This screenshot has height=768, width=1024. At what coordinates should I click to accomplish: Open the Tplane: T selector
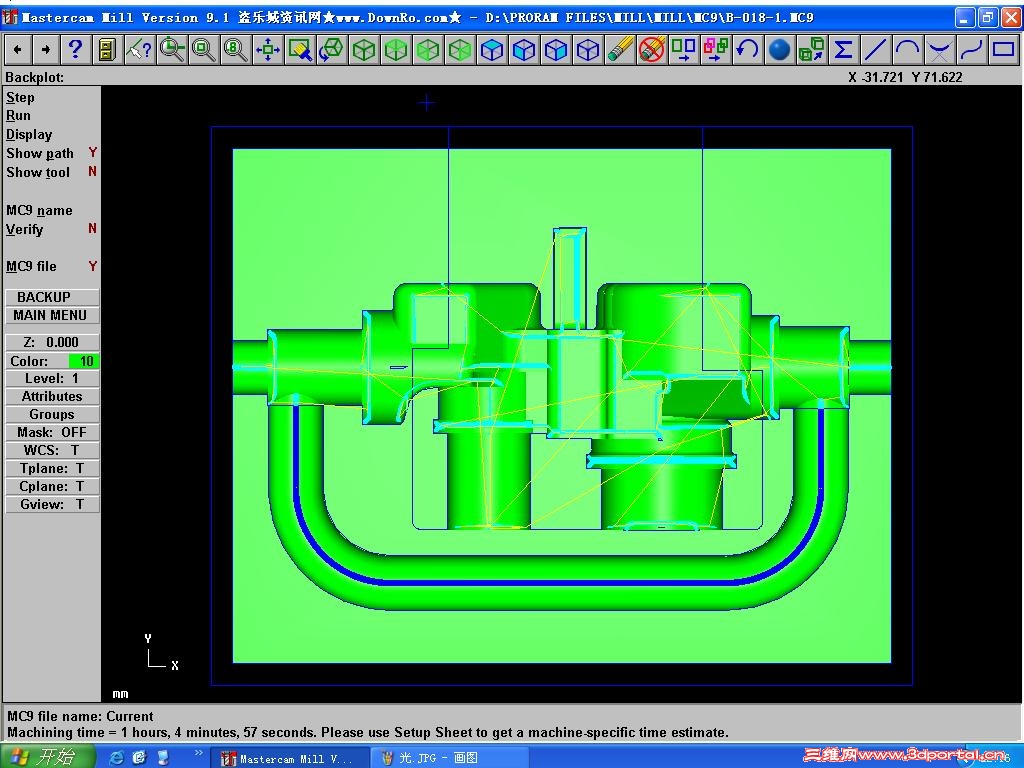point(52,468)
